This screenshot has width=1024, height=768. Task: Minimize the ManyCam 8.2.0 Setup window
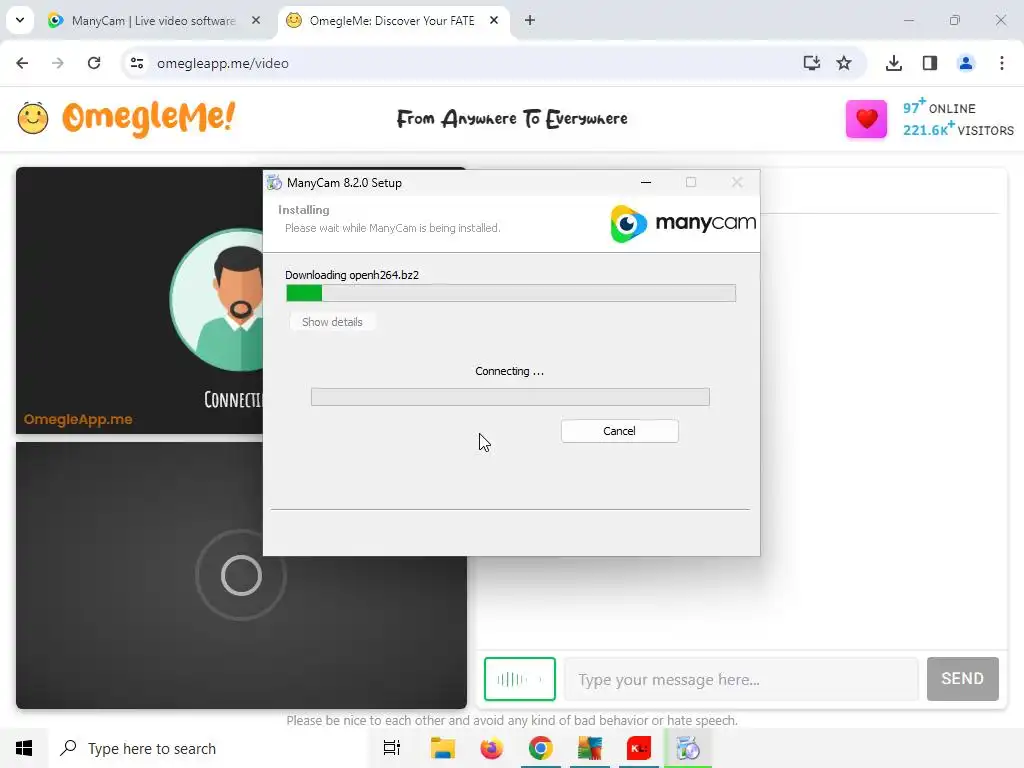646,183
